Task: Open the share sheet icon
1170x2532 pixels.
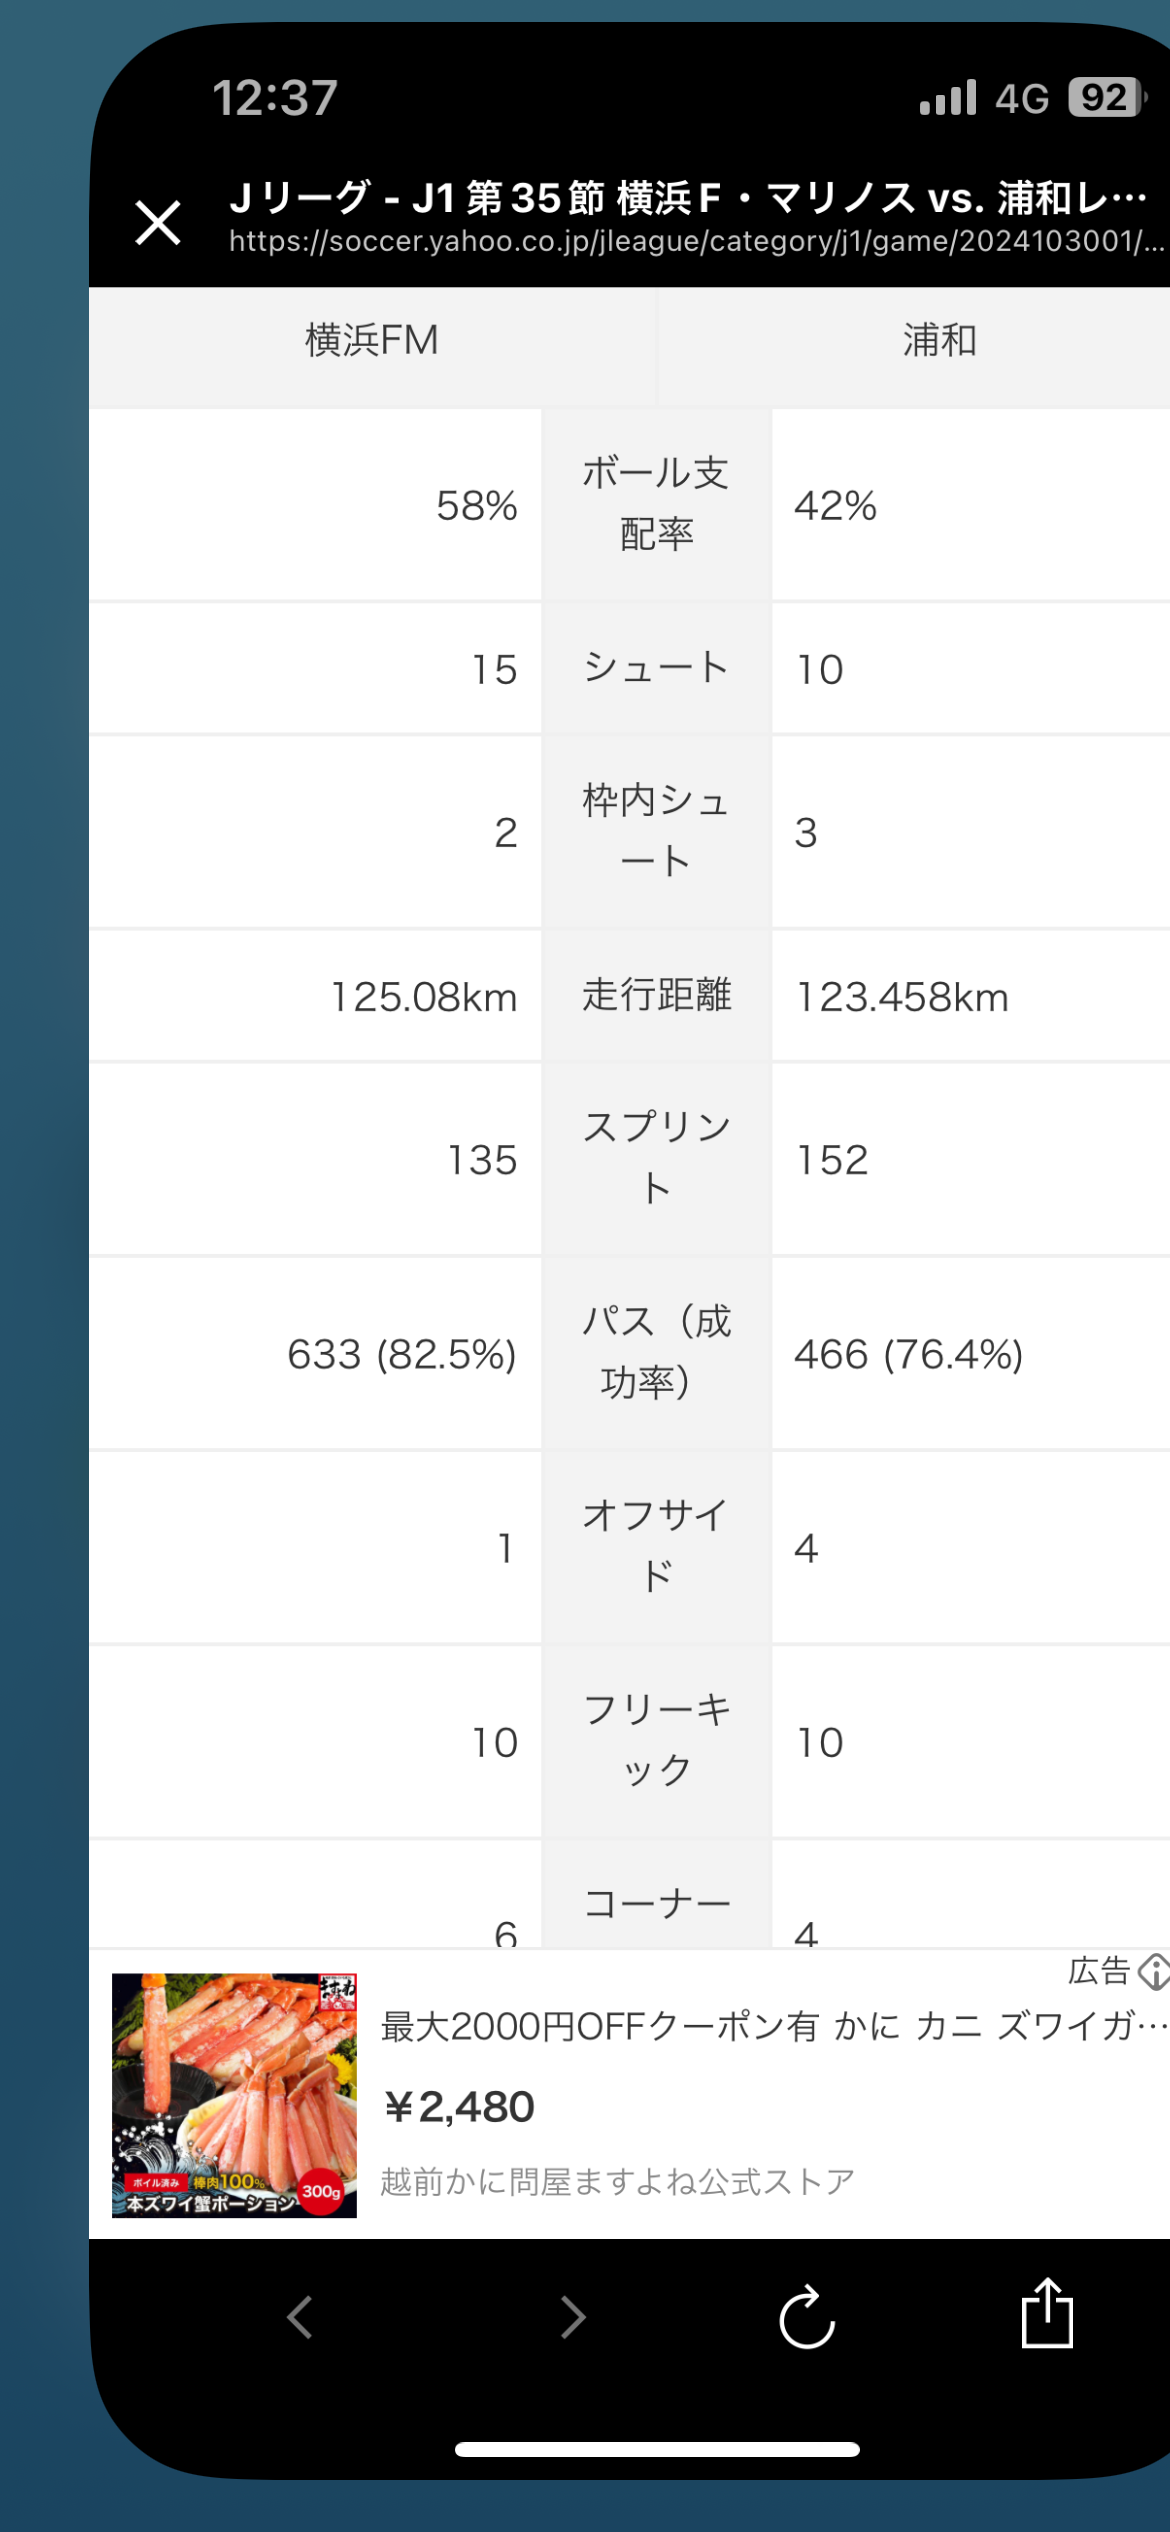Action: [1046, 2312]
